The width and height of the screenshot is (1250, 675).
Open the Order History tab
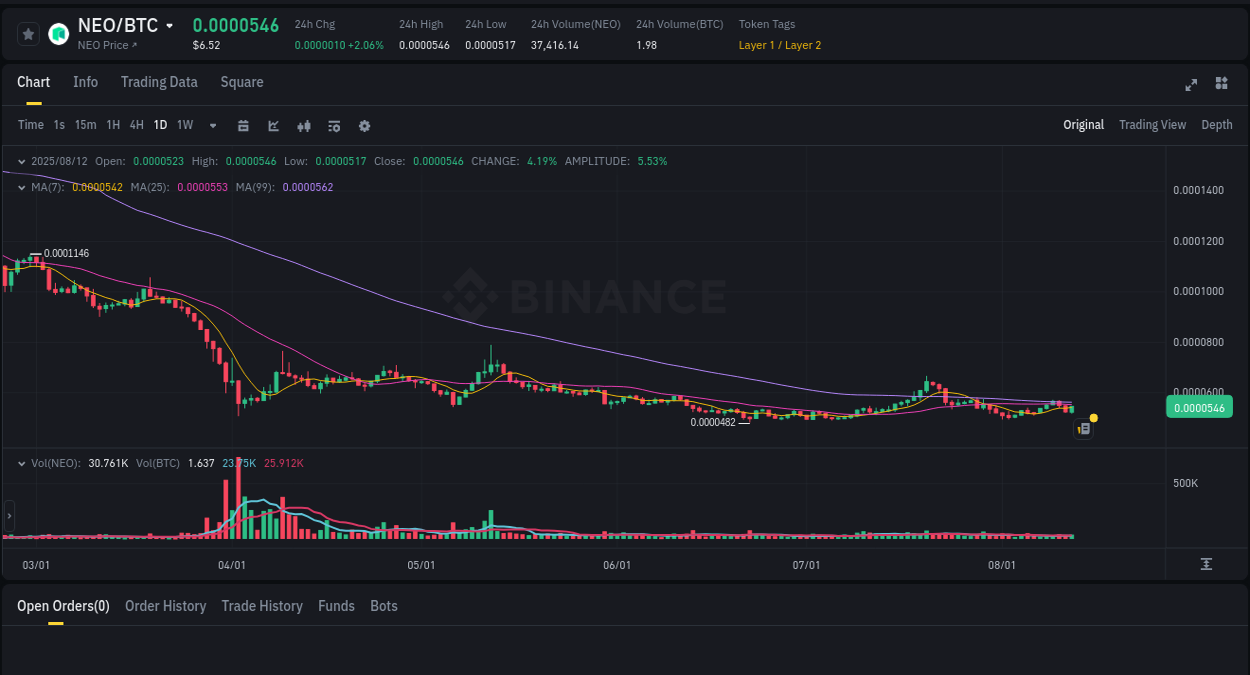pyautogui.click(x=165, y=606)
